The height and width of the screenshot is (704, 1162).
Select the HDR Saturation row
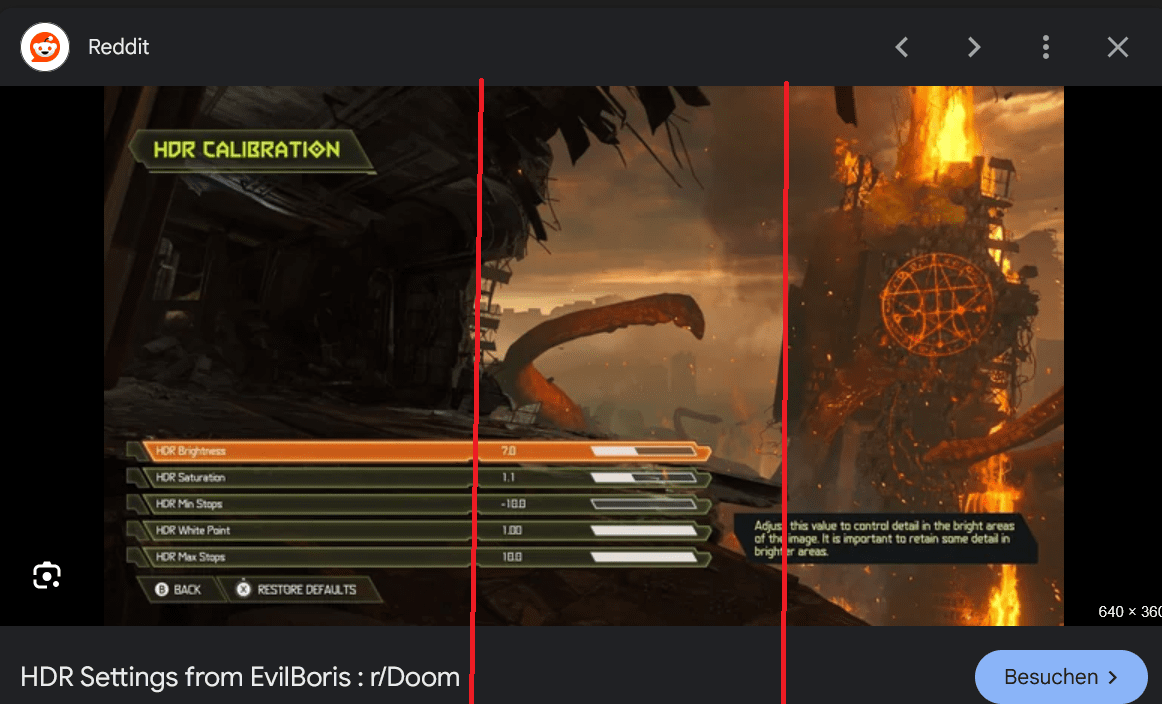(419, 477)
